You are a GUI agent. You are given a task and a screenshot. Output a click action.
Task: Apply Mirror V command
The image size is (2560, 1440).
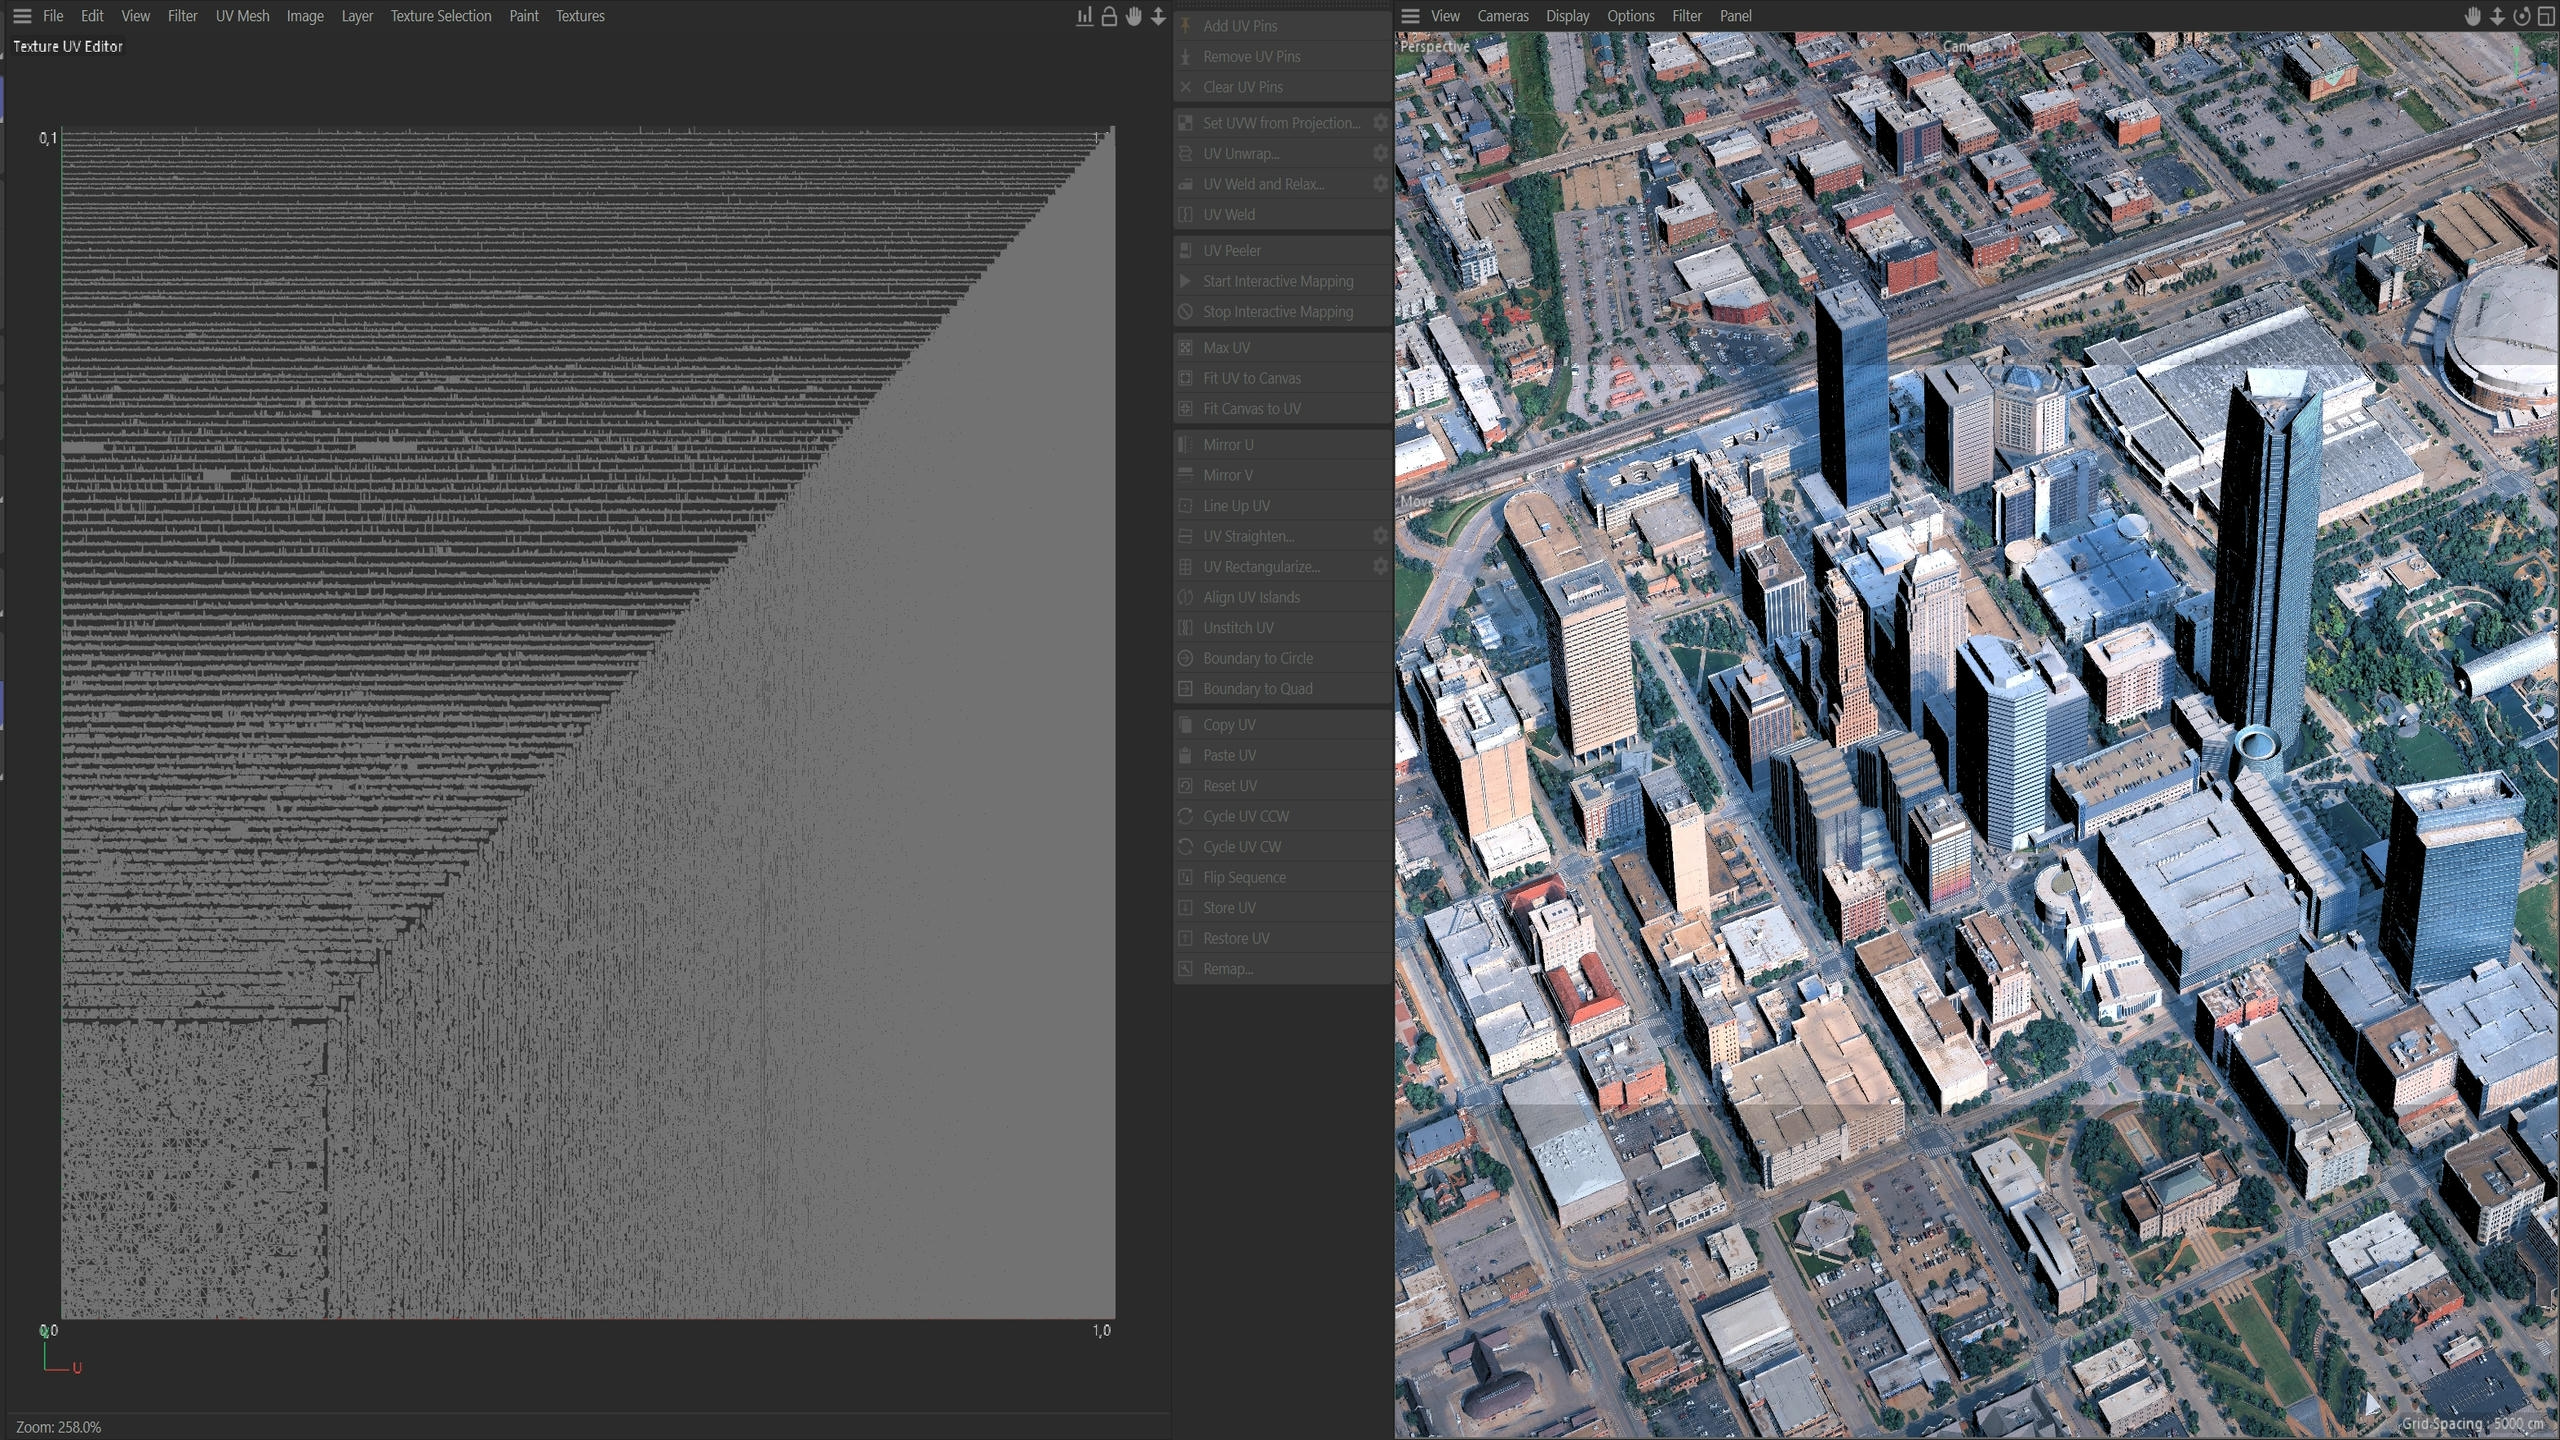tap(1281, 475)
